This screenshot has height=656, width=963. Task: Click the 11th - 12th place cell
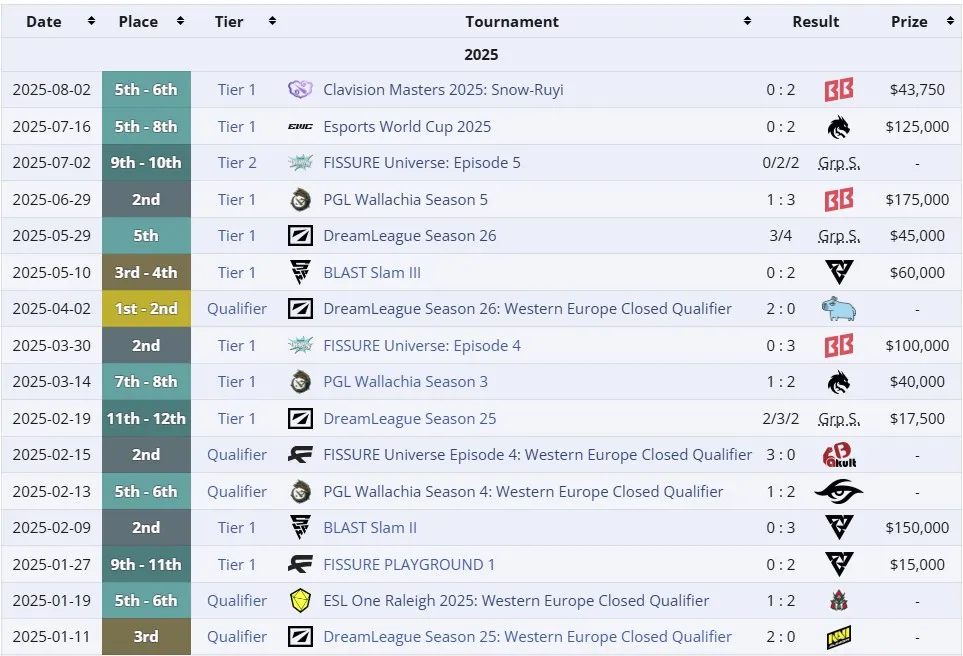click(146, 418)
